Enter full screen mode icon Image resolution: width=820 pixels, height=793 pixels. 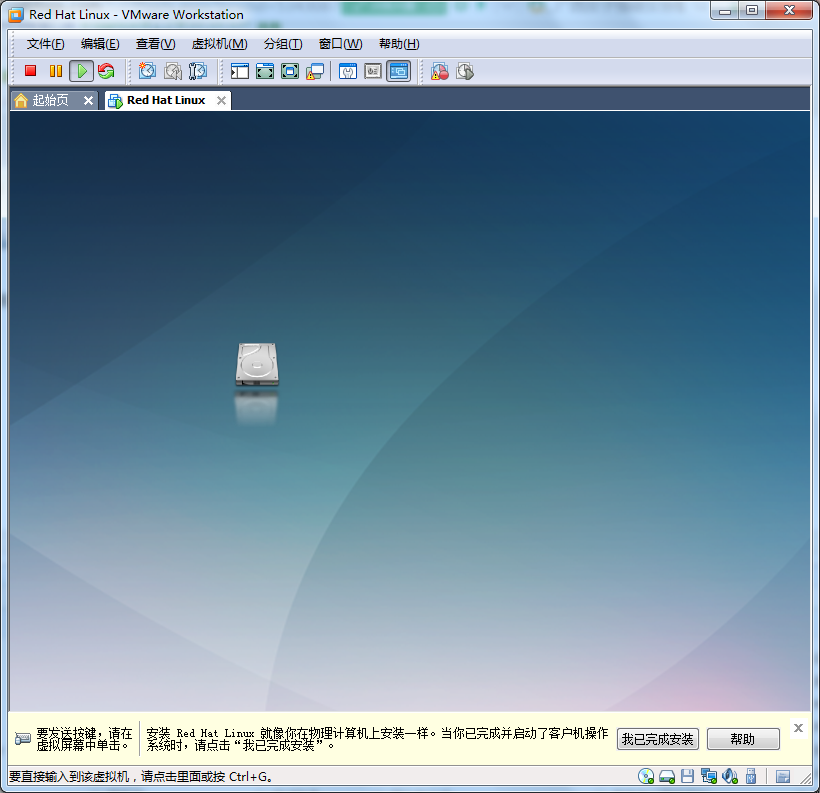click(x=290, y=71)
